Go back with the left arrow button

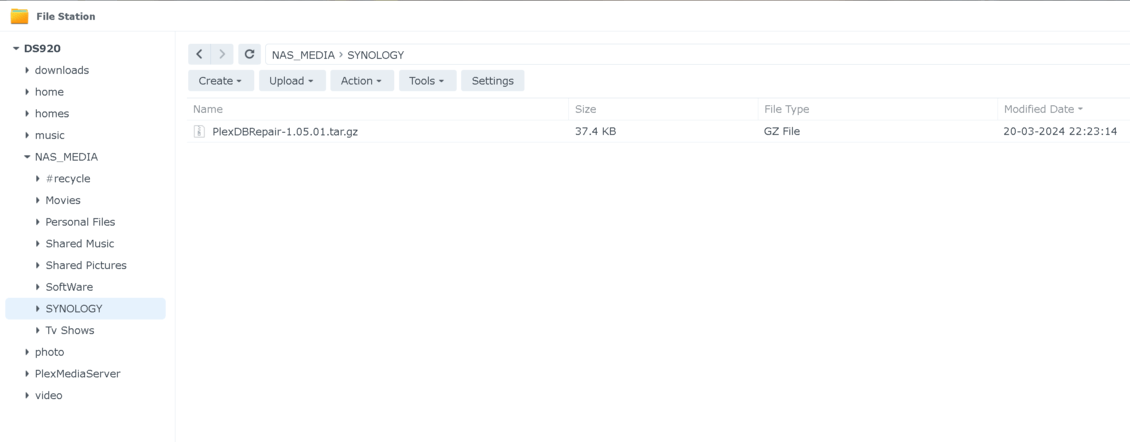point(200,54)
